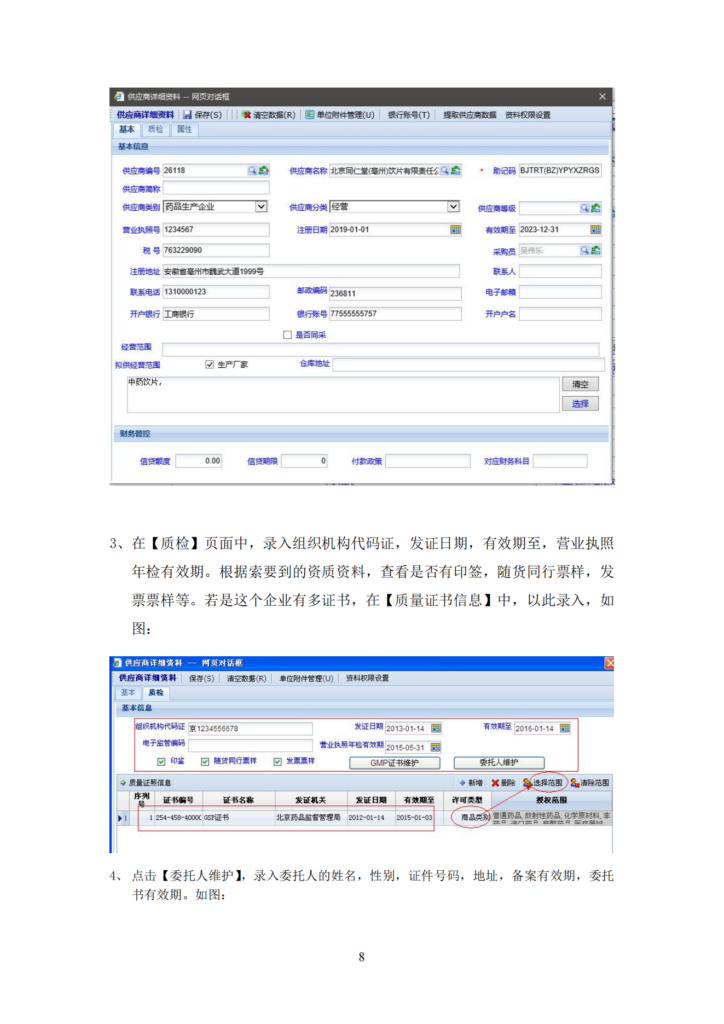The width and height of the screenshot is (724, 1024).
Task: Click 保存(S) in the 基本 tab dialog
Action: click(202, 115)
